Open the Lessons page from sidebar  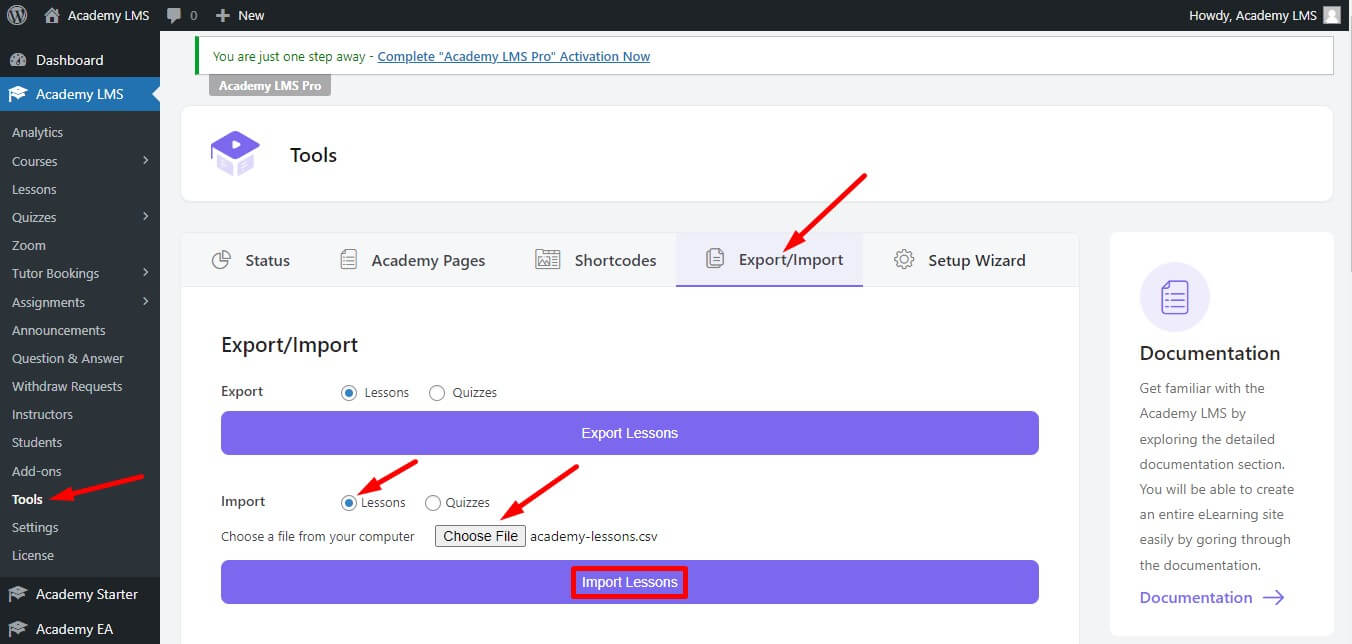click(x=35, y=189)
